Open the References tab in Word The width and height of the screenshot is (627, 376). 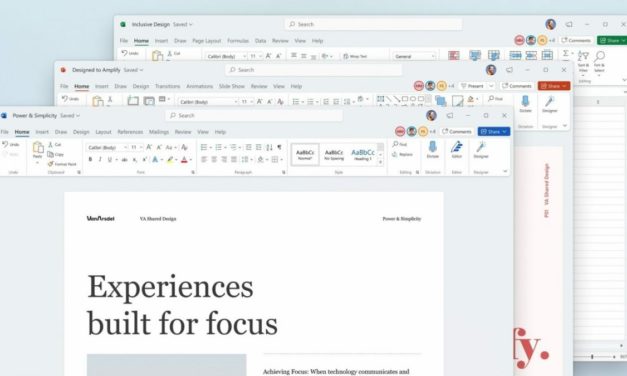[x=130, y=132]
